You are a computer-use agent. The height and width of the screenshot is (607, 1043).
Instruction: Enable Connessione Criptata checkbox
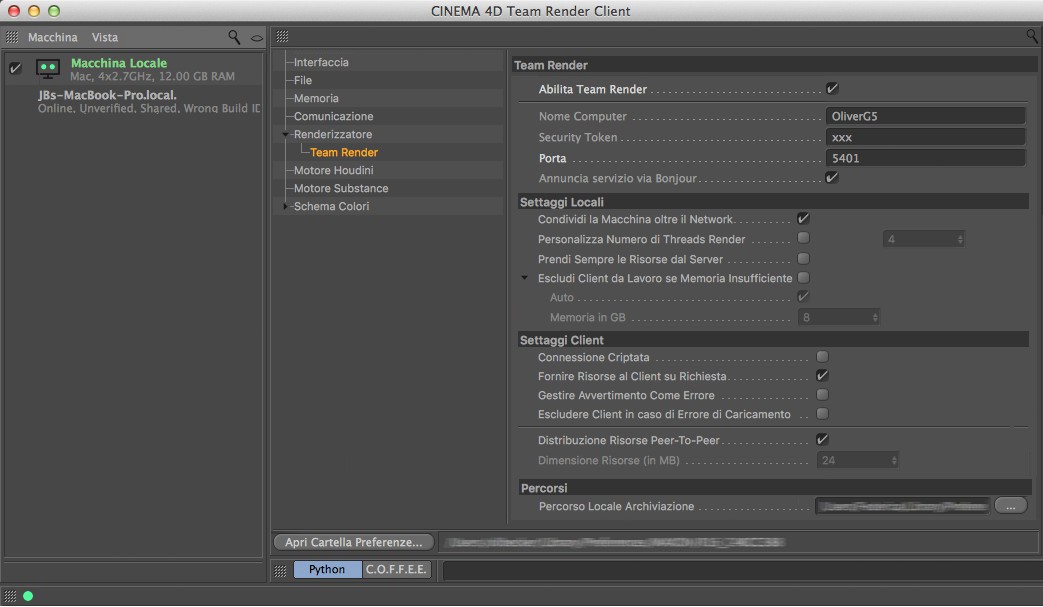click(823, 357)
